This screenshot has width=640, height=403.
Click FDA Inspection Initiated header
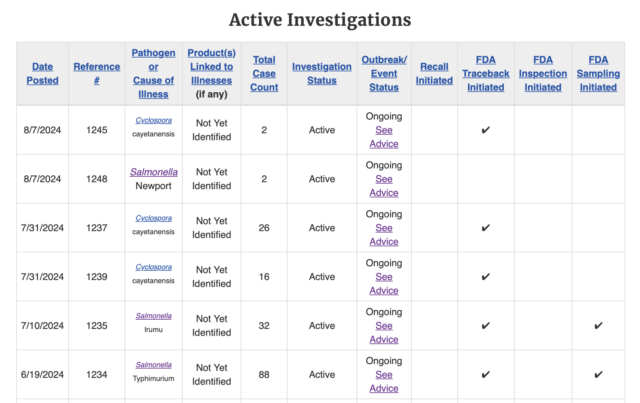click(x=543, y=73)
